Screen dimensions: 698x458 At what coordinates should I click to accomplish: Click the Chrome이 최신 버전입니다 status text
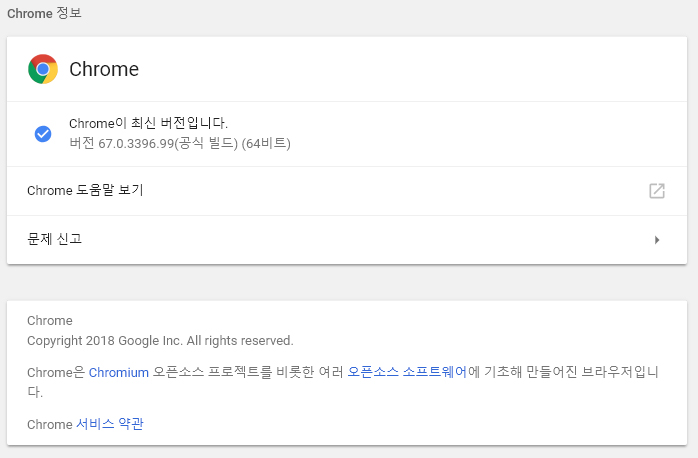[x=149, y=123]
